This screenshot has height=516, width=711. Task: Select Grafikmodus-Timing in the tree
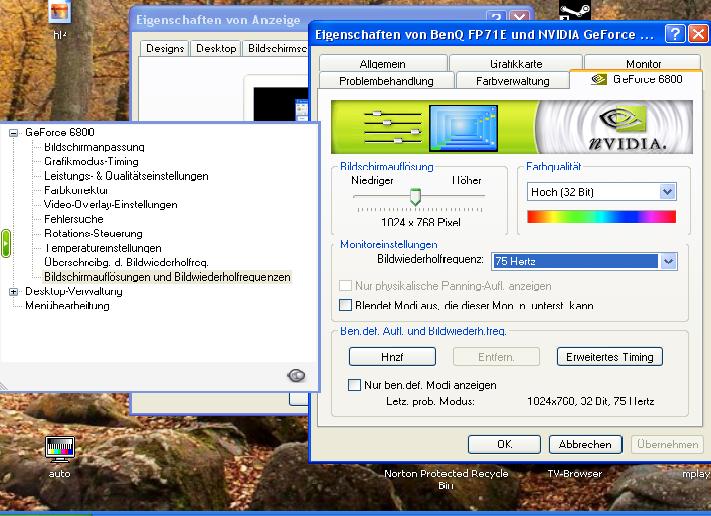click(x=91, y=161)
